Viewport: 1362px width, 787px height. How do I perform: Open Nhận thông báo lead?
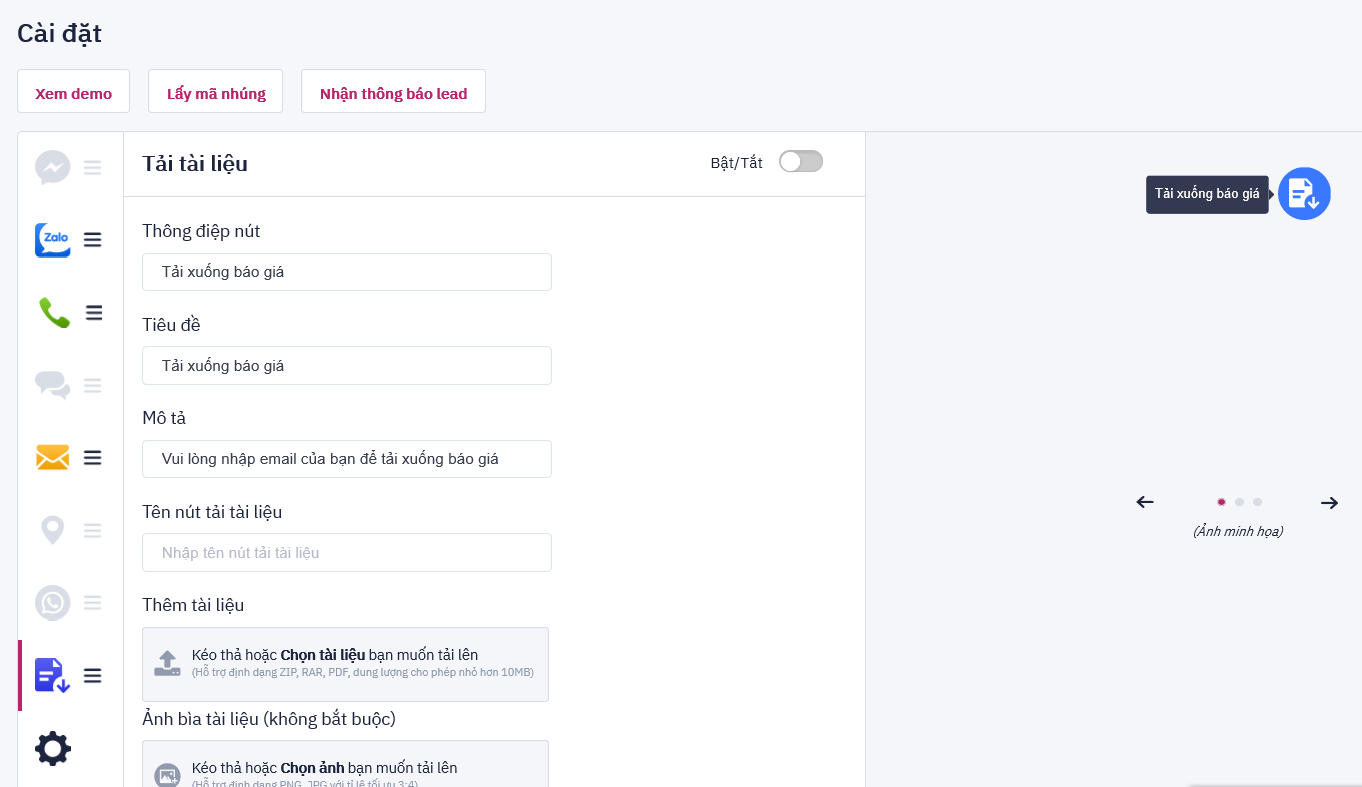[x=393, y=93]
